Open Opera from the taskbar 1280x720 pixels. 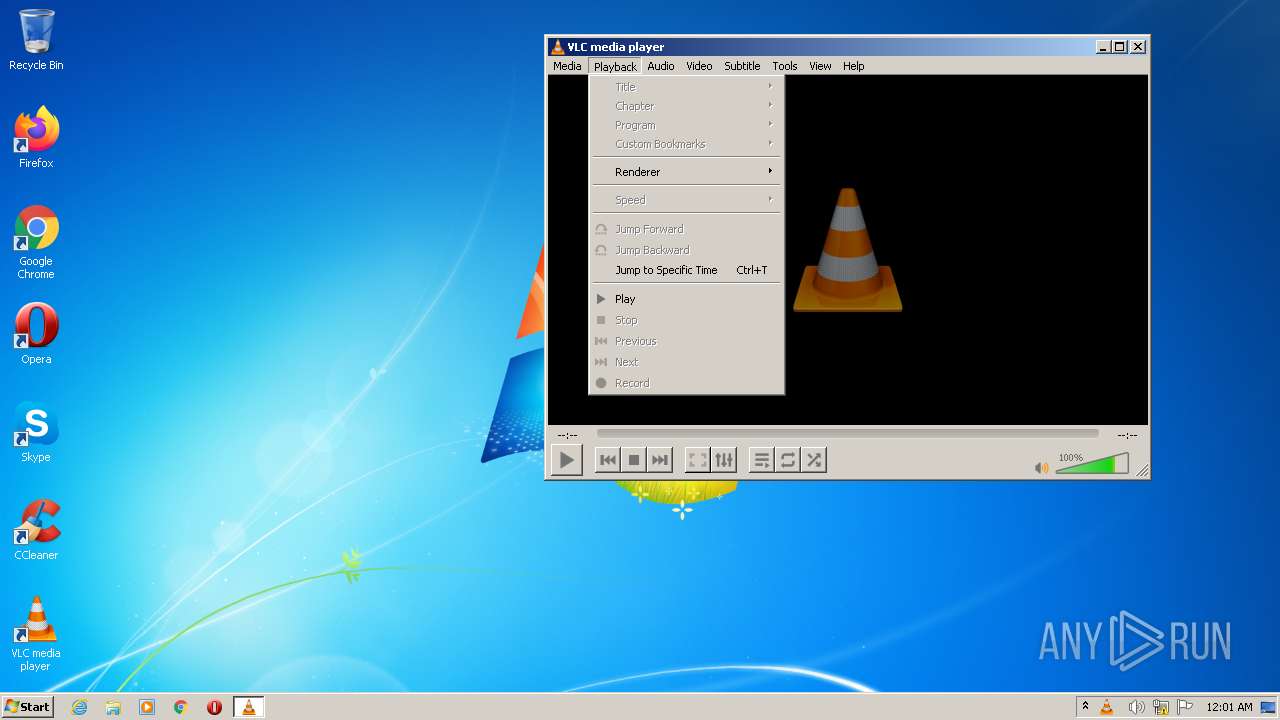(214, 707)
